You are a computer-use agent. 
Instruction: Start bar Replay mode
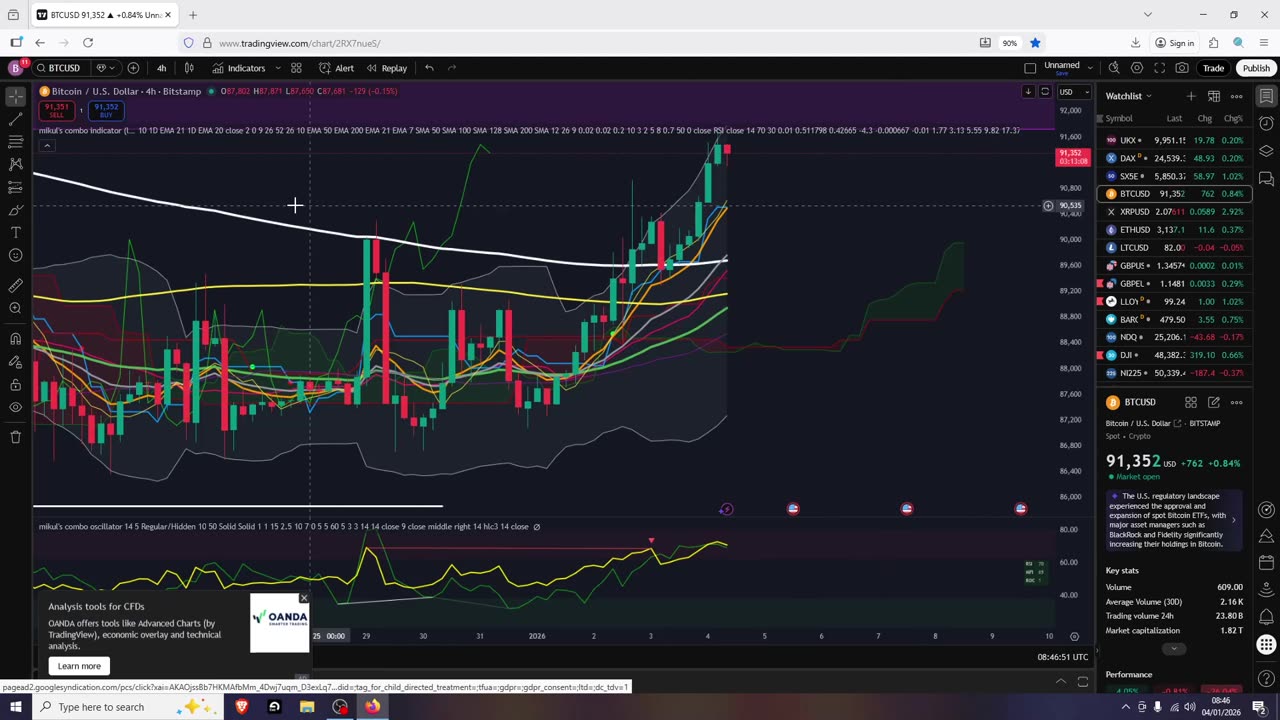click(x=386, y=68)
